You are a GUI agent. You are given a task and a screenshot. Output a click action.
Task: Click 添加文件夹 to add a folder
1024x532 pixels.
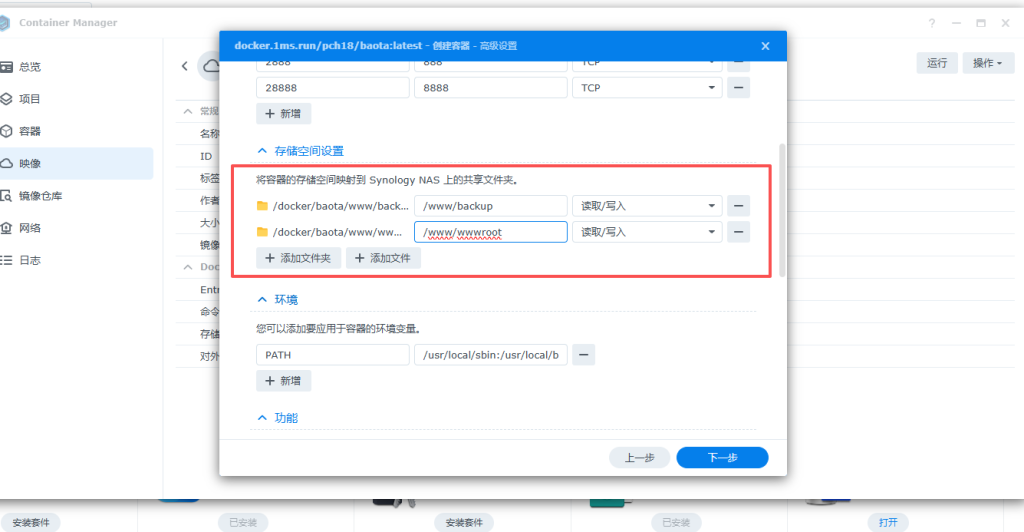(298, 258)
